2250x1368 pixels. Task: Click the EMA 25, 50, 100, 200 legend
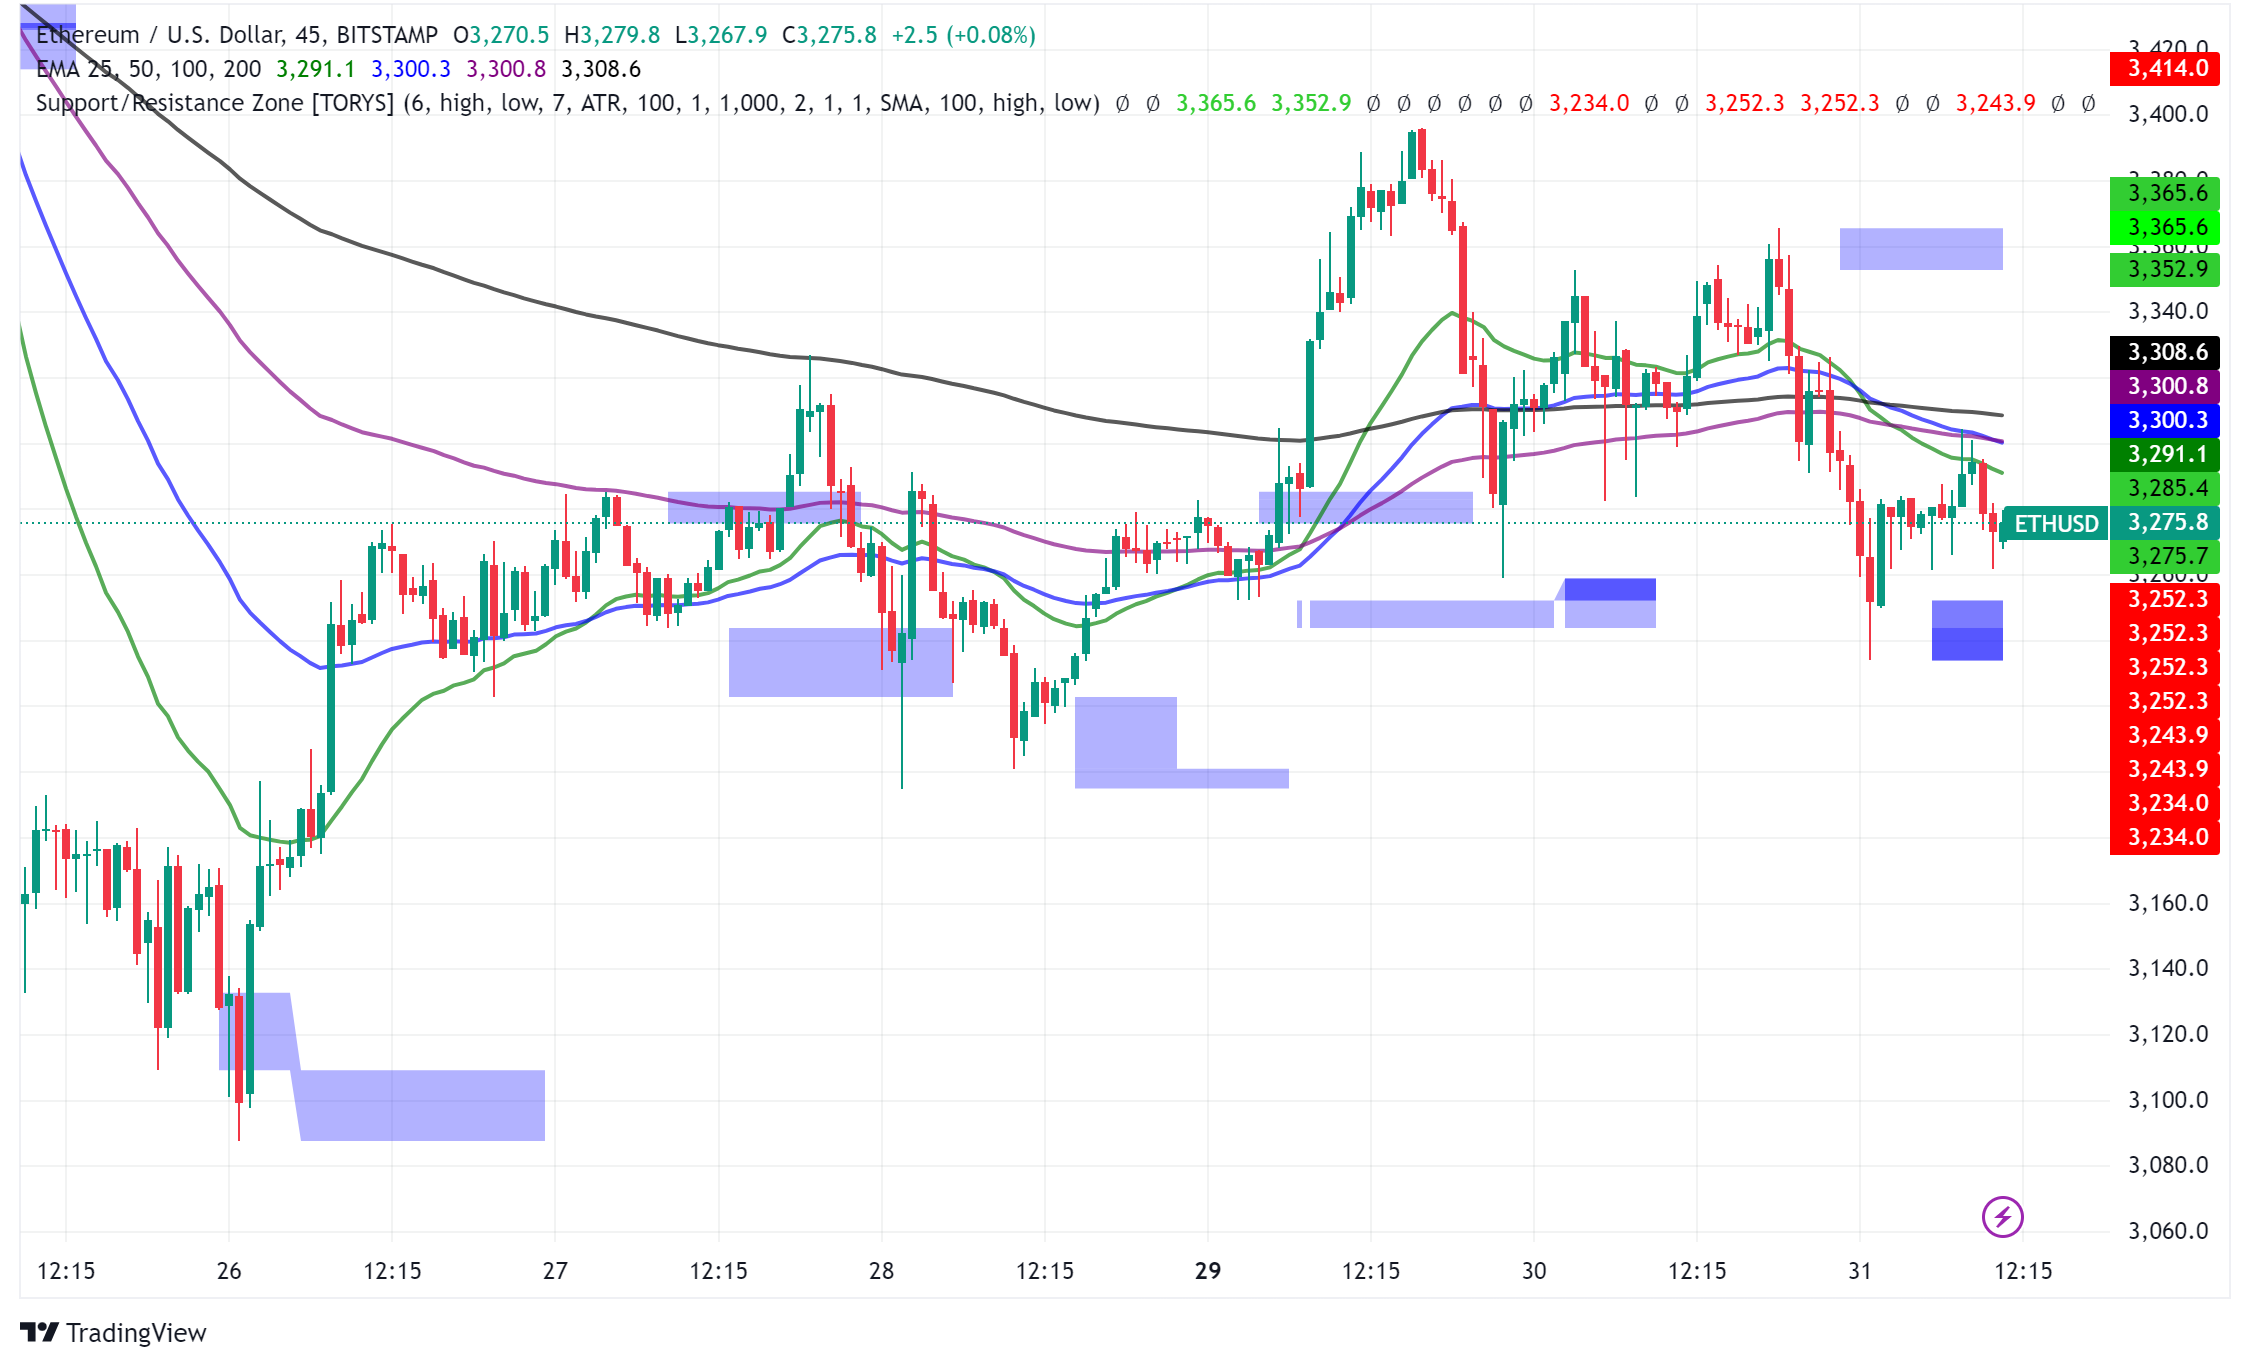point(148,69)
